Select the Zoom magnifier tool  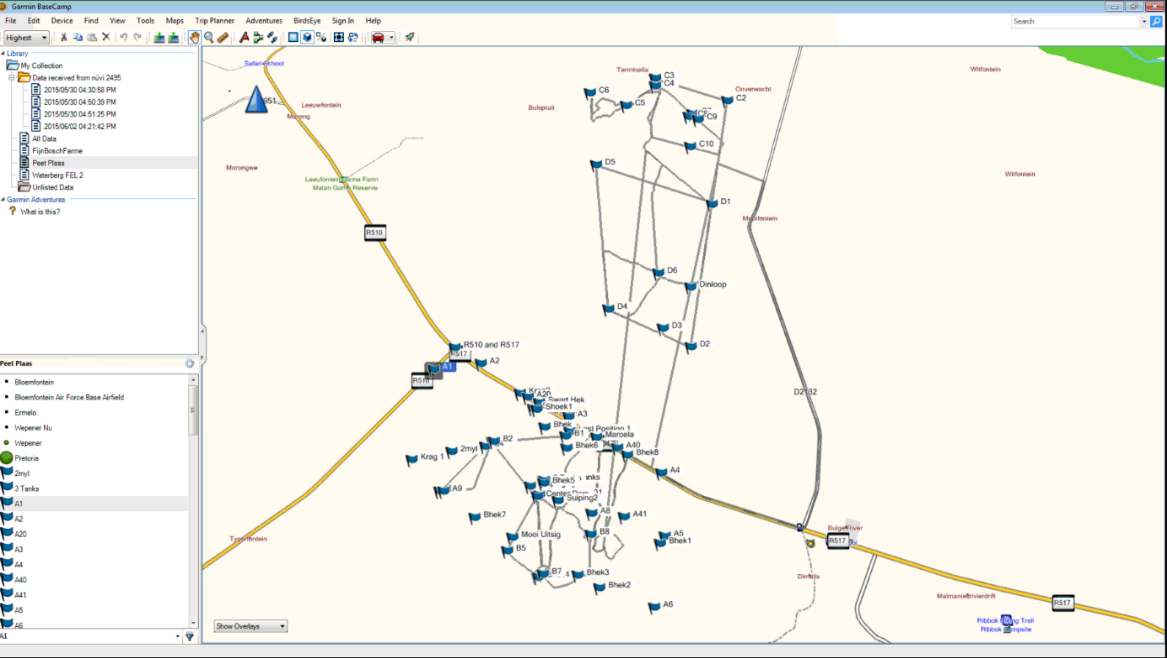(209, 37)
